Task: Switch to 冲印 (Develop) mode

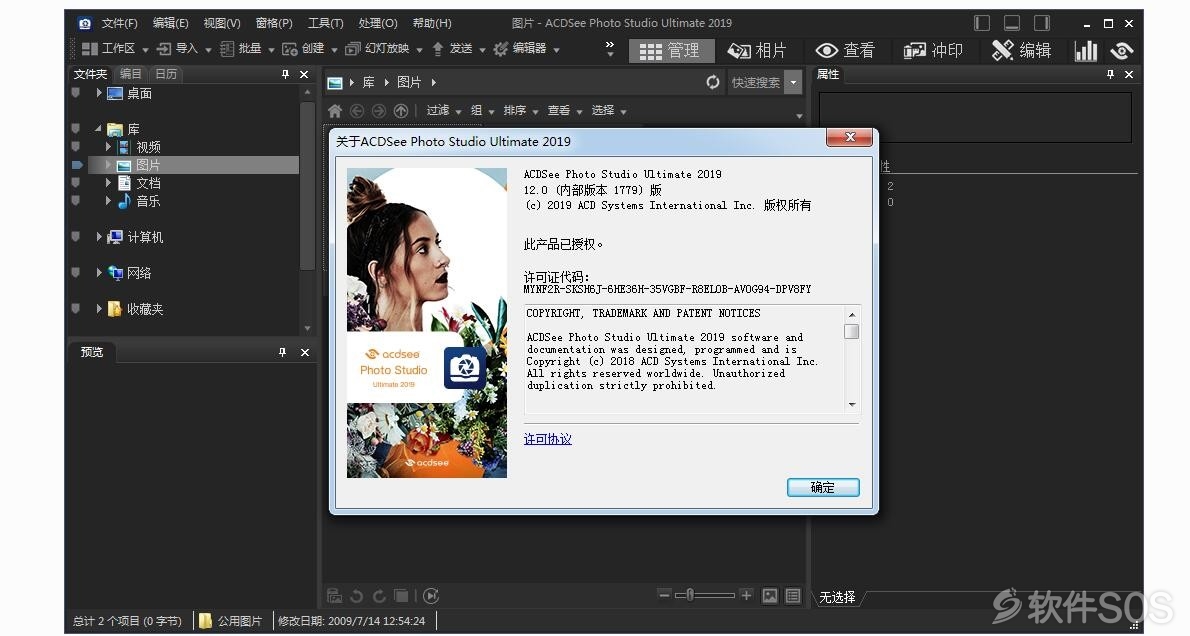Action: click(933, 51)
